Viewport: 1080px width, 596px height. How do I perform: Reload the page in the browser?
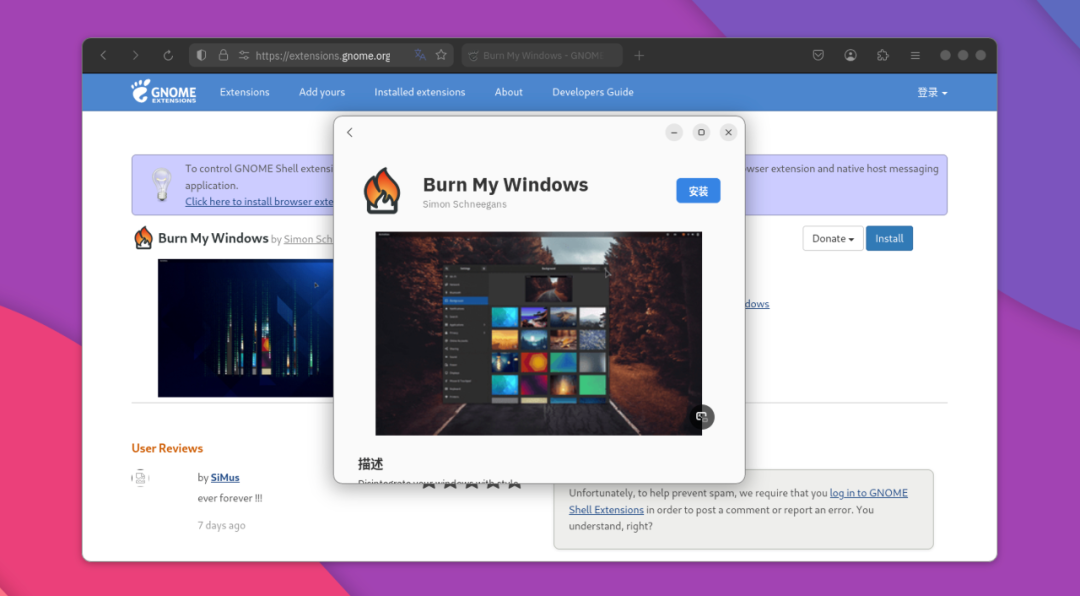pyautogui.click(x=168, y=55)
